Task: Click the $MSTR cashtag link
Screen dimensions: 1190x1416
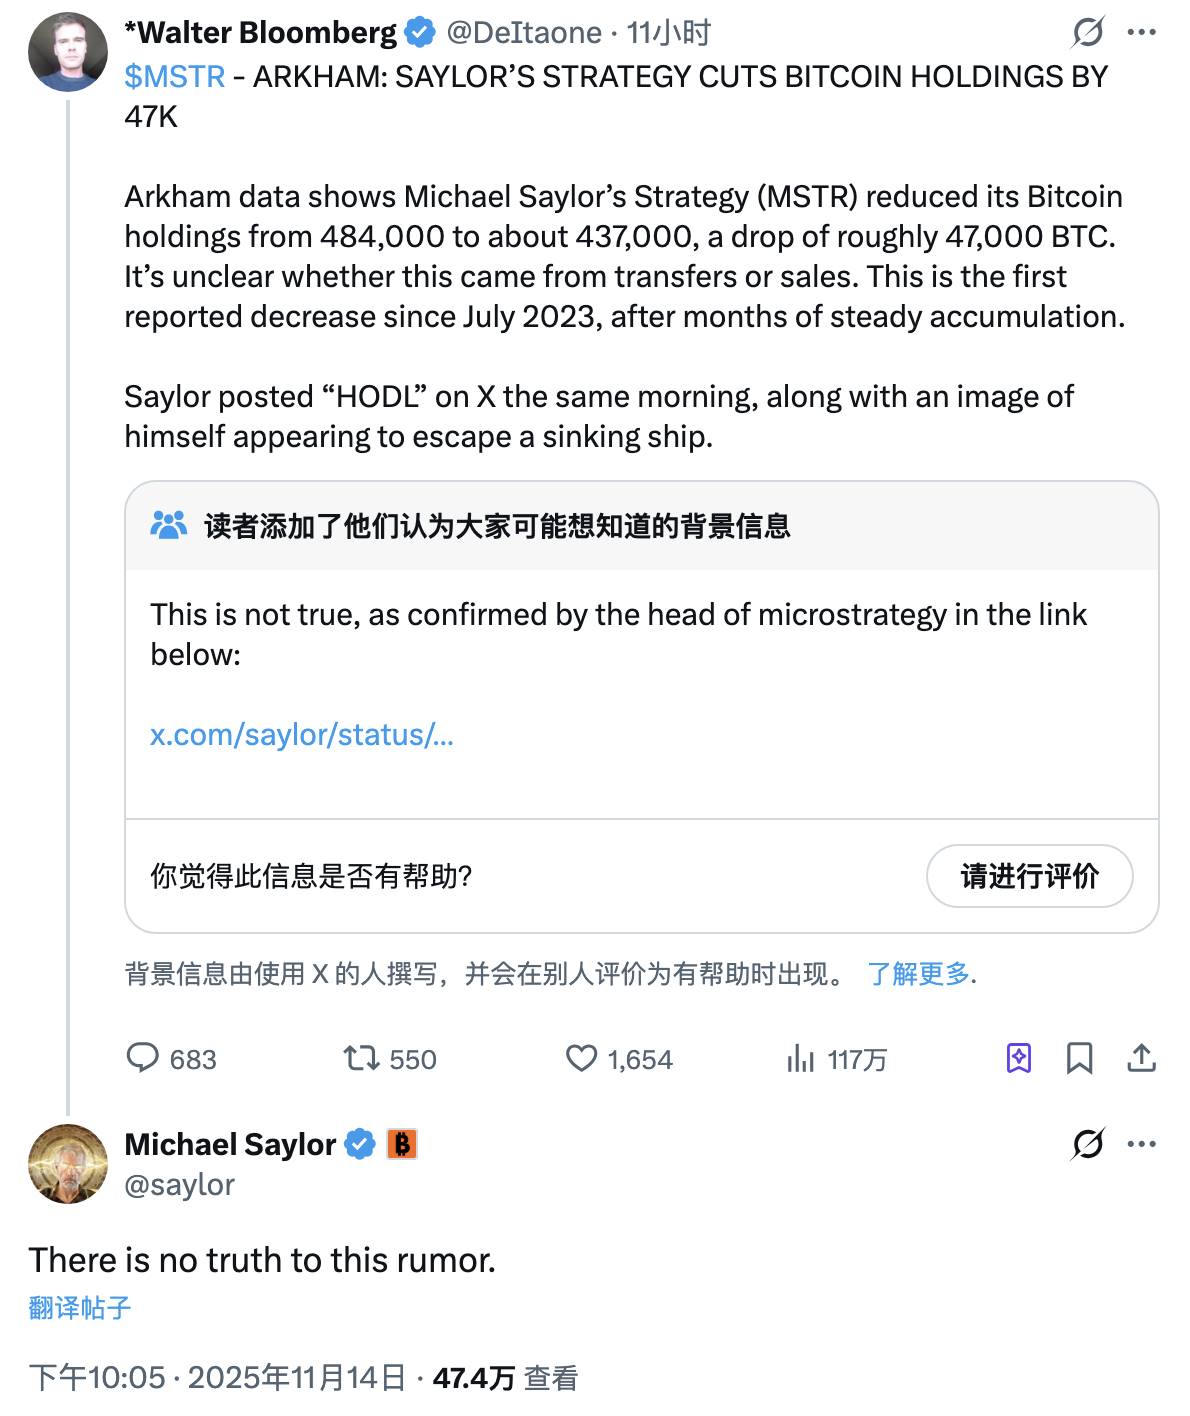Action: [x=175, y=77]
